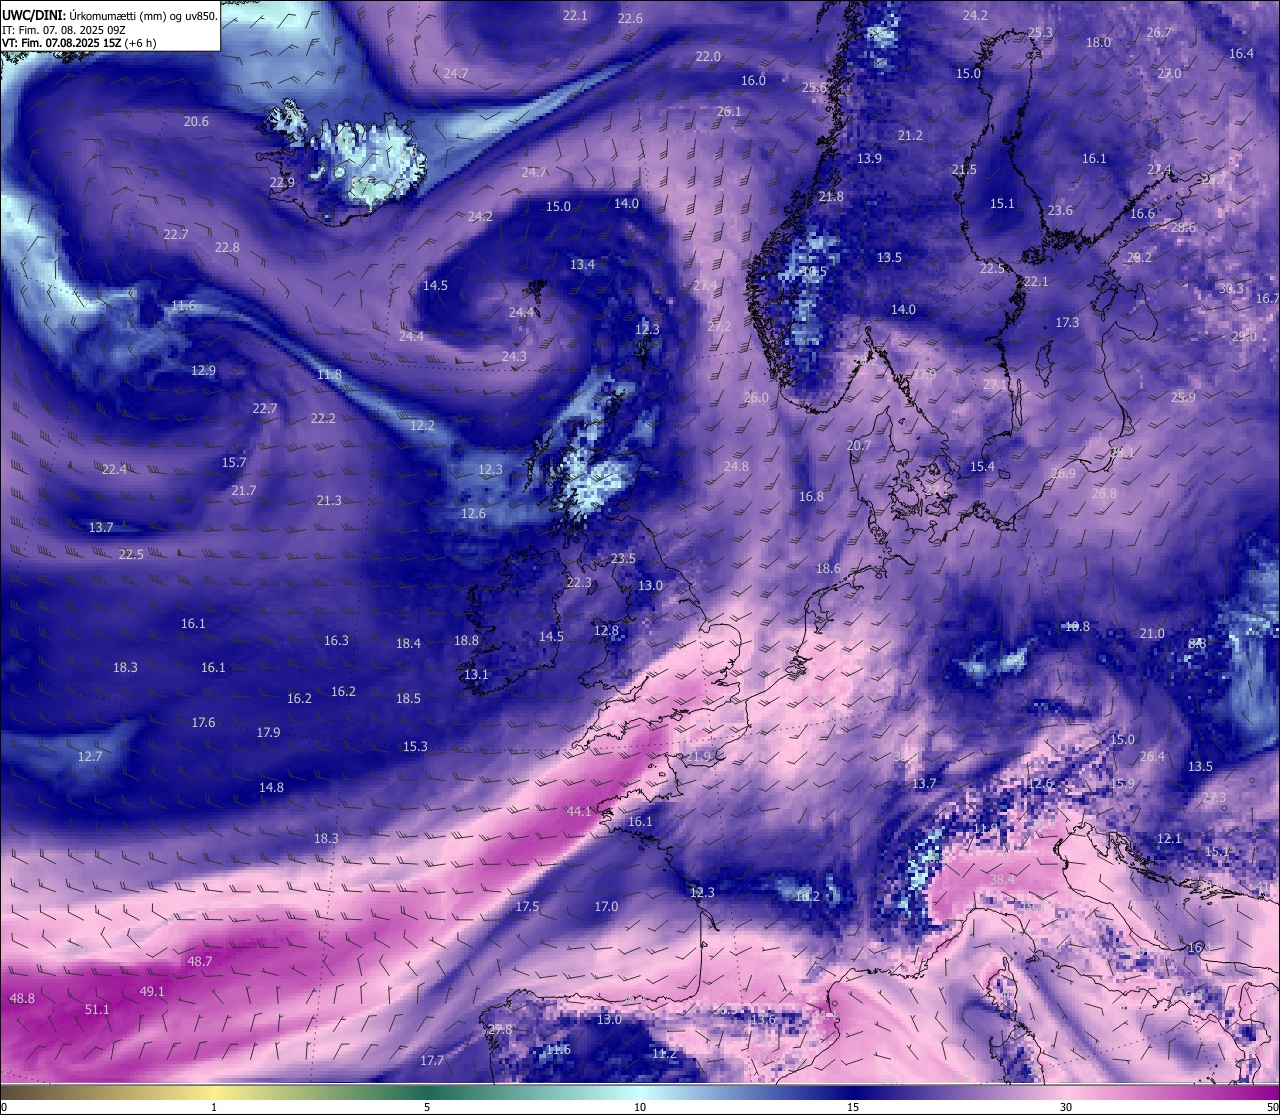Click the 12.7 value label
Viewport: 1280px width, 1115px height.
point(90,756)
